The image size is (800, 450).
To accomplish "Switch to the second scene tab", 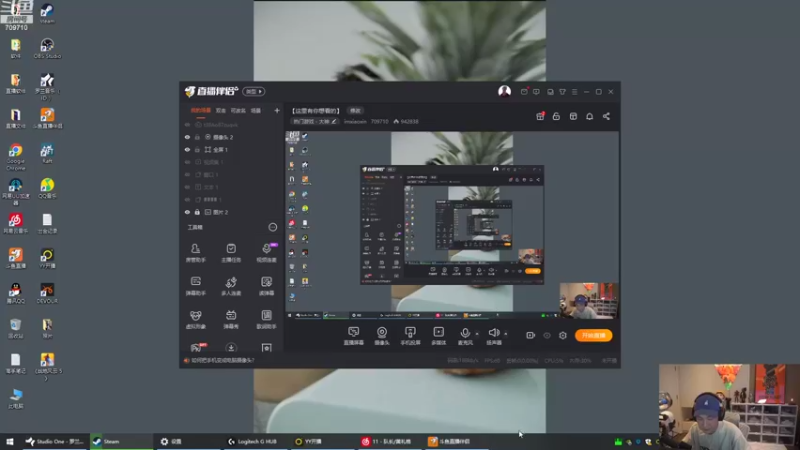I will point(220,110).
